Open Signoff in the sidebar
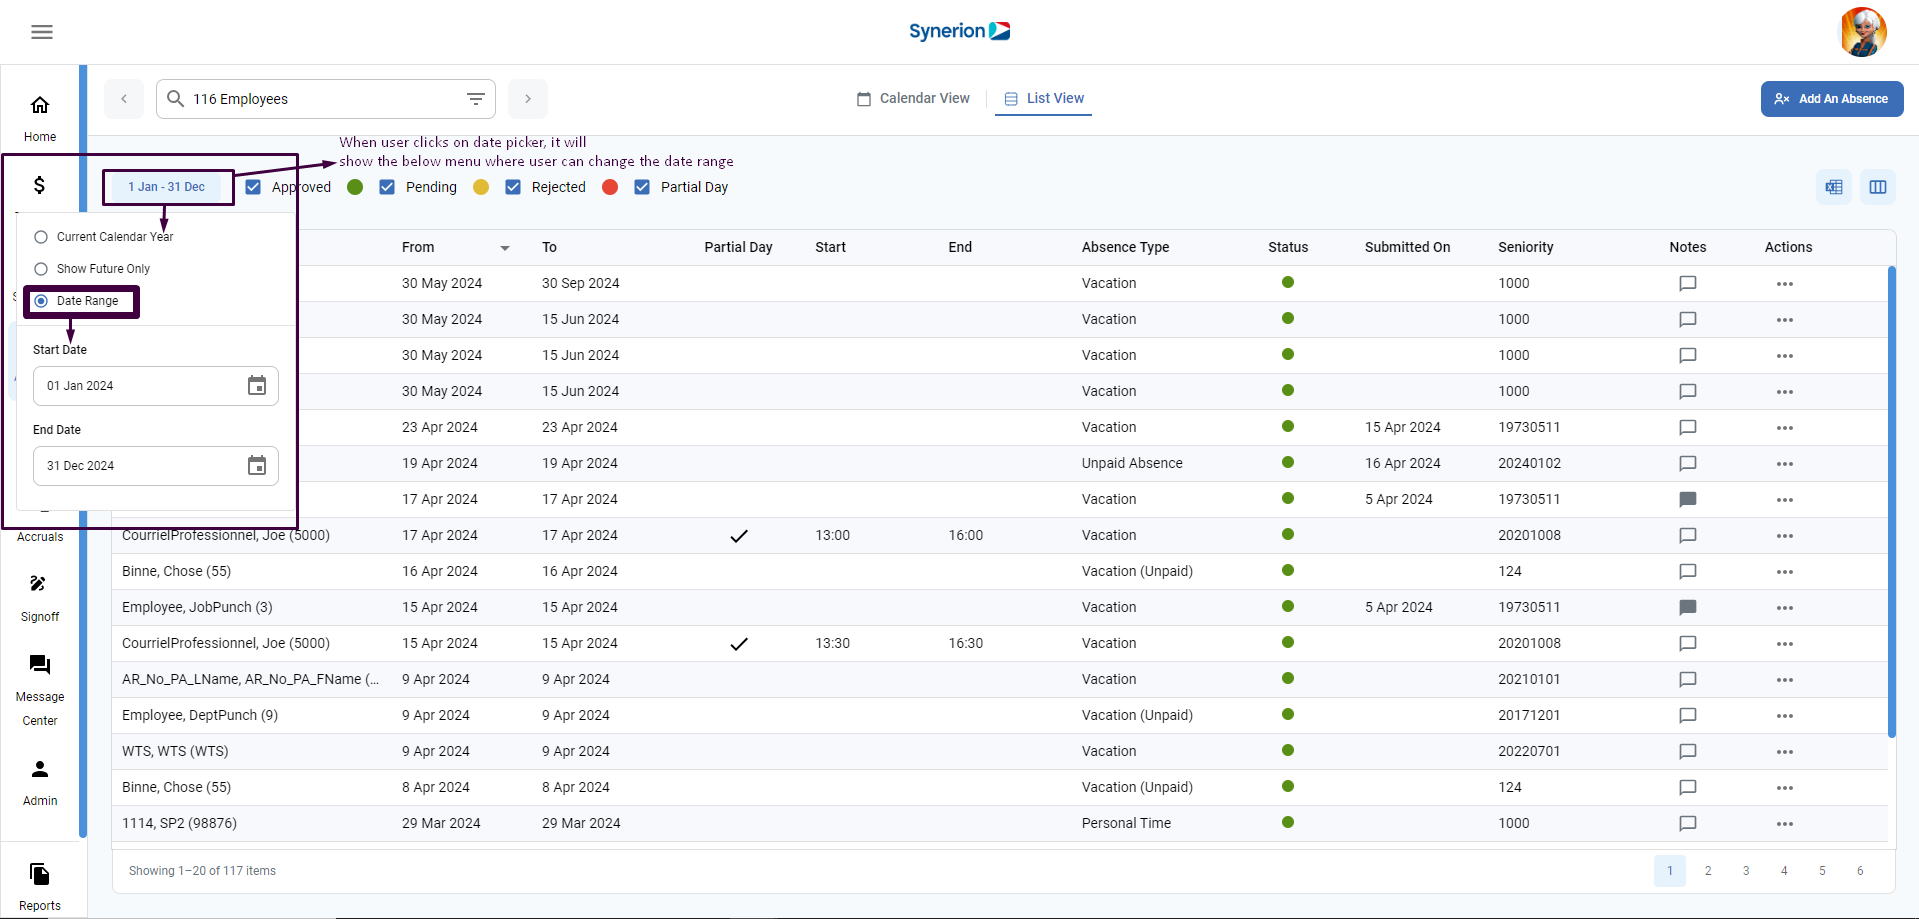 [x=40, y=597]
